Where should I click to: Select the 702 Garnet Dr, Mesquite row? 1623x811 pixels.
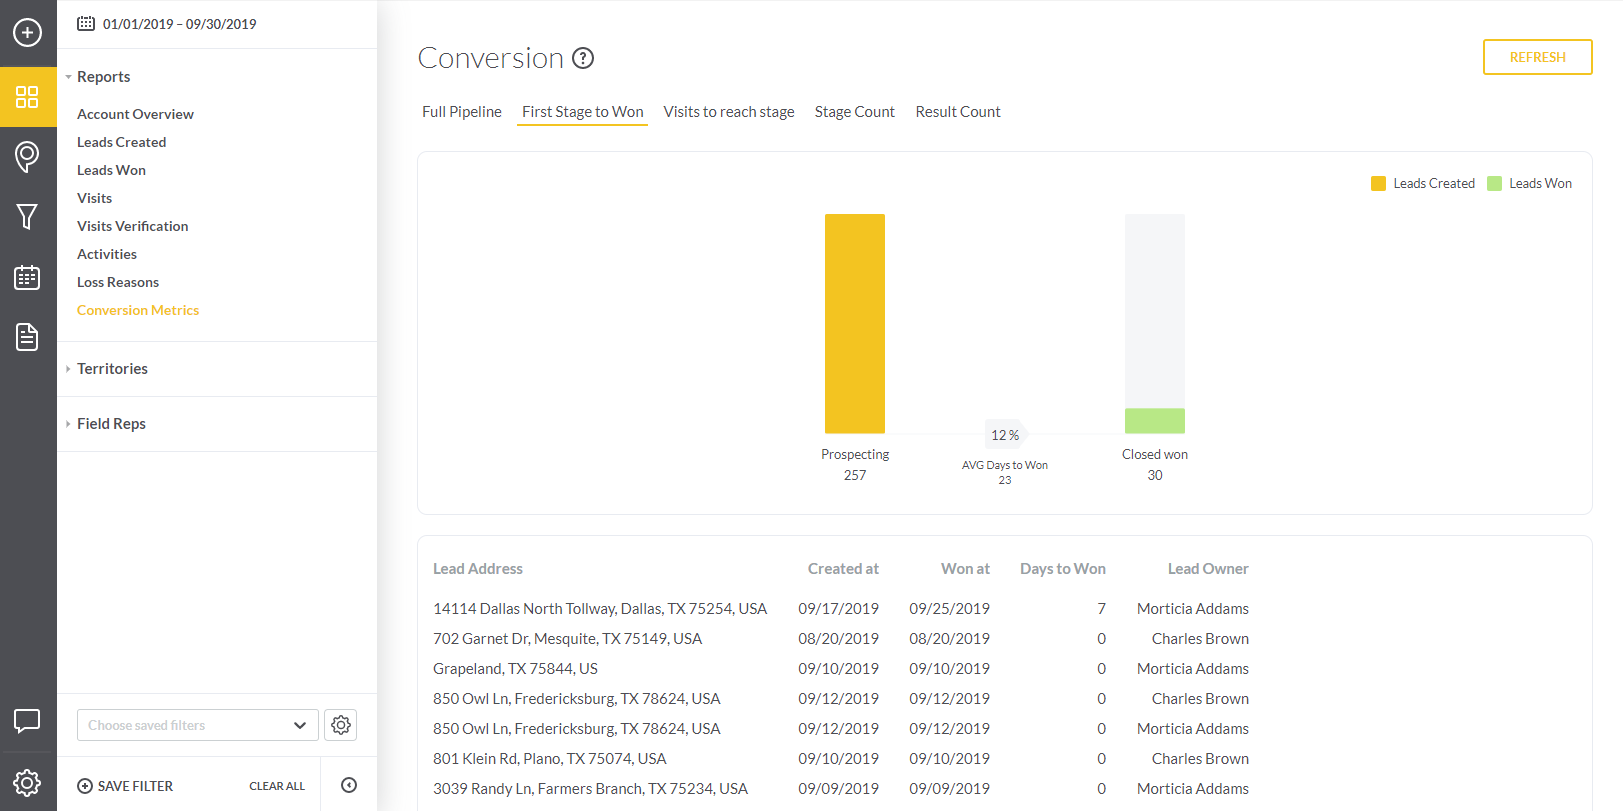[841, 639]
